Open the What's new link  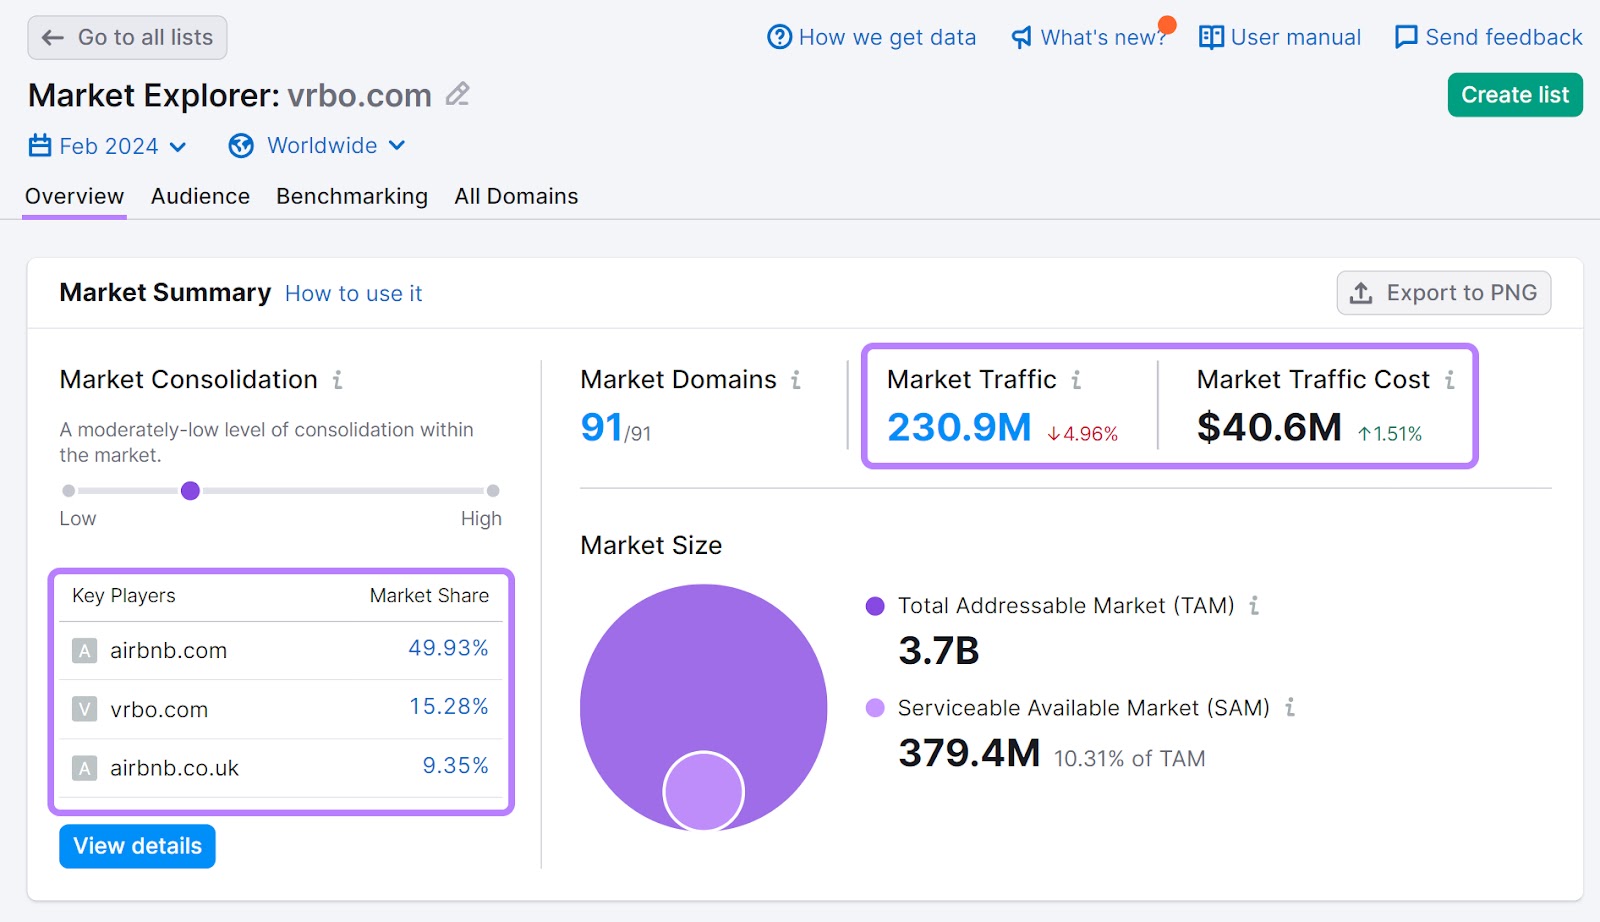pos(1089,38)
